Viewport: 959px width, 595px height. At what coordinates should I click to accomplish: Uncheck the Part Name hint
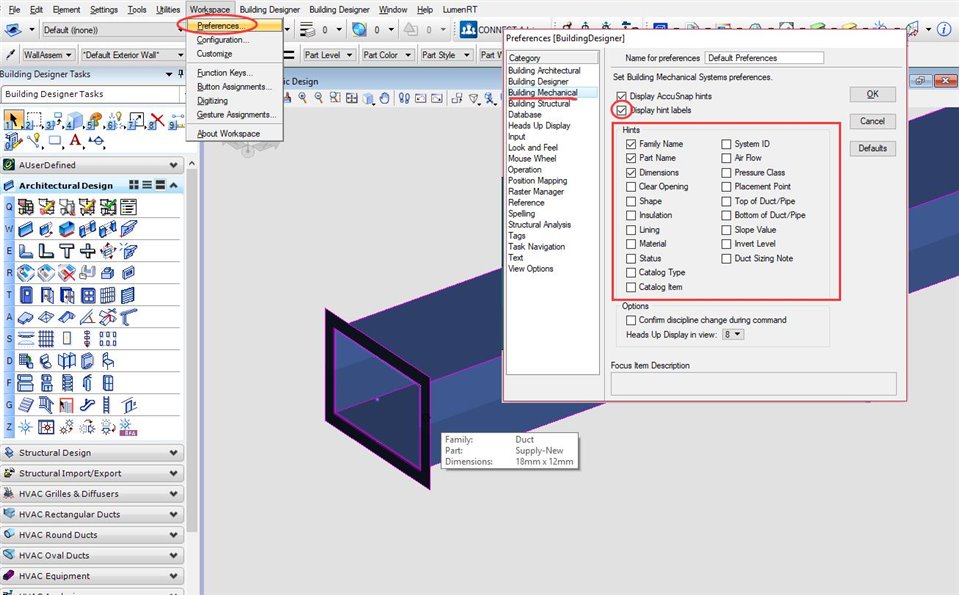click(x=631, y=158)
